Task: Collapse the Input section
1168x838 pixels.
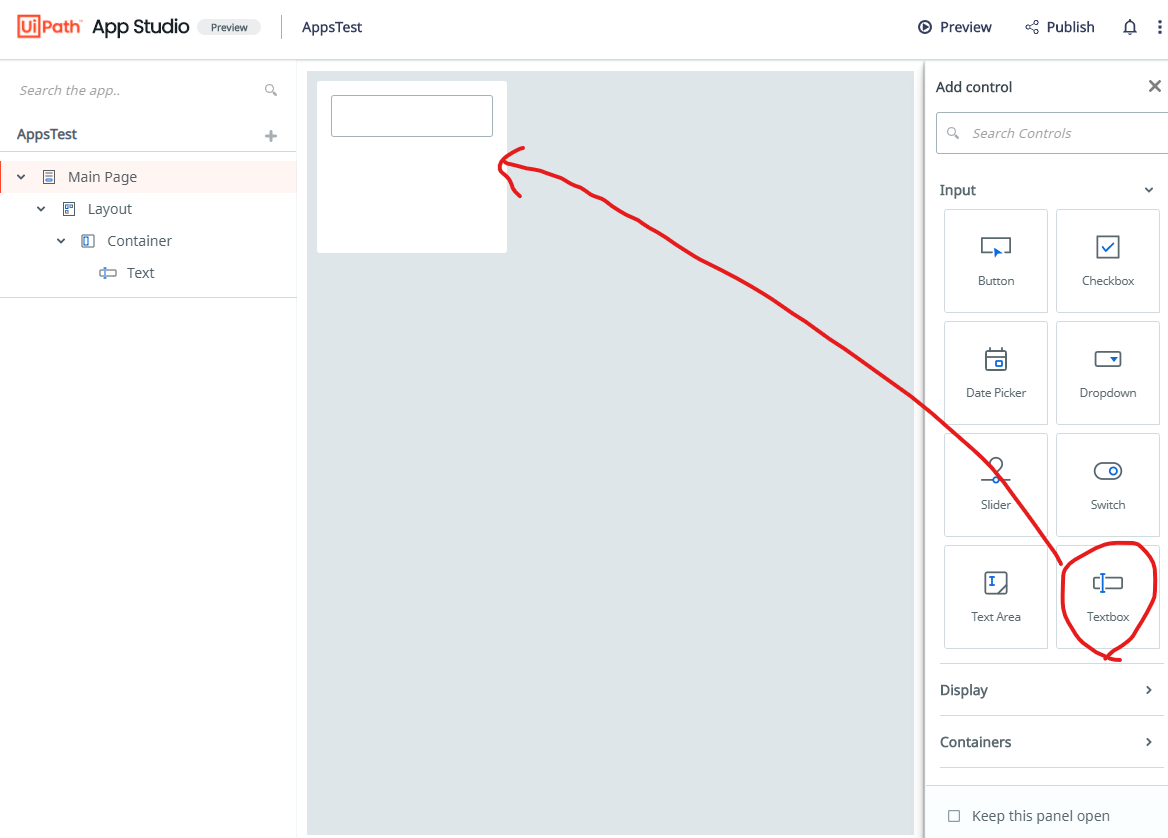Action: pyautogui.click(x=1148, y=190)
